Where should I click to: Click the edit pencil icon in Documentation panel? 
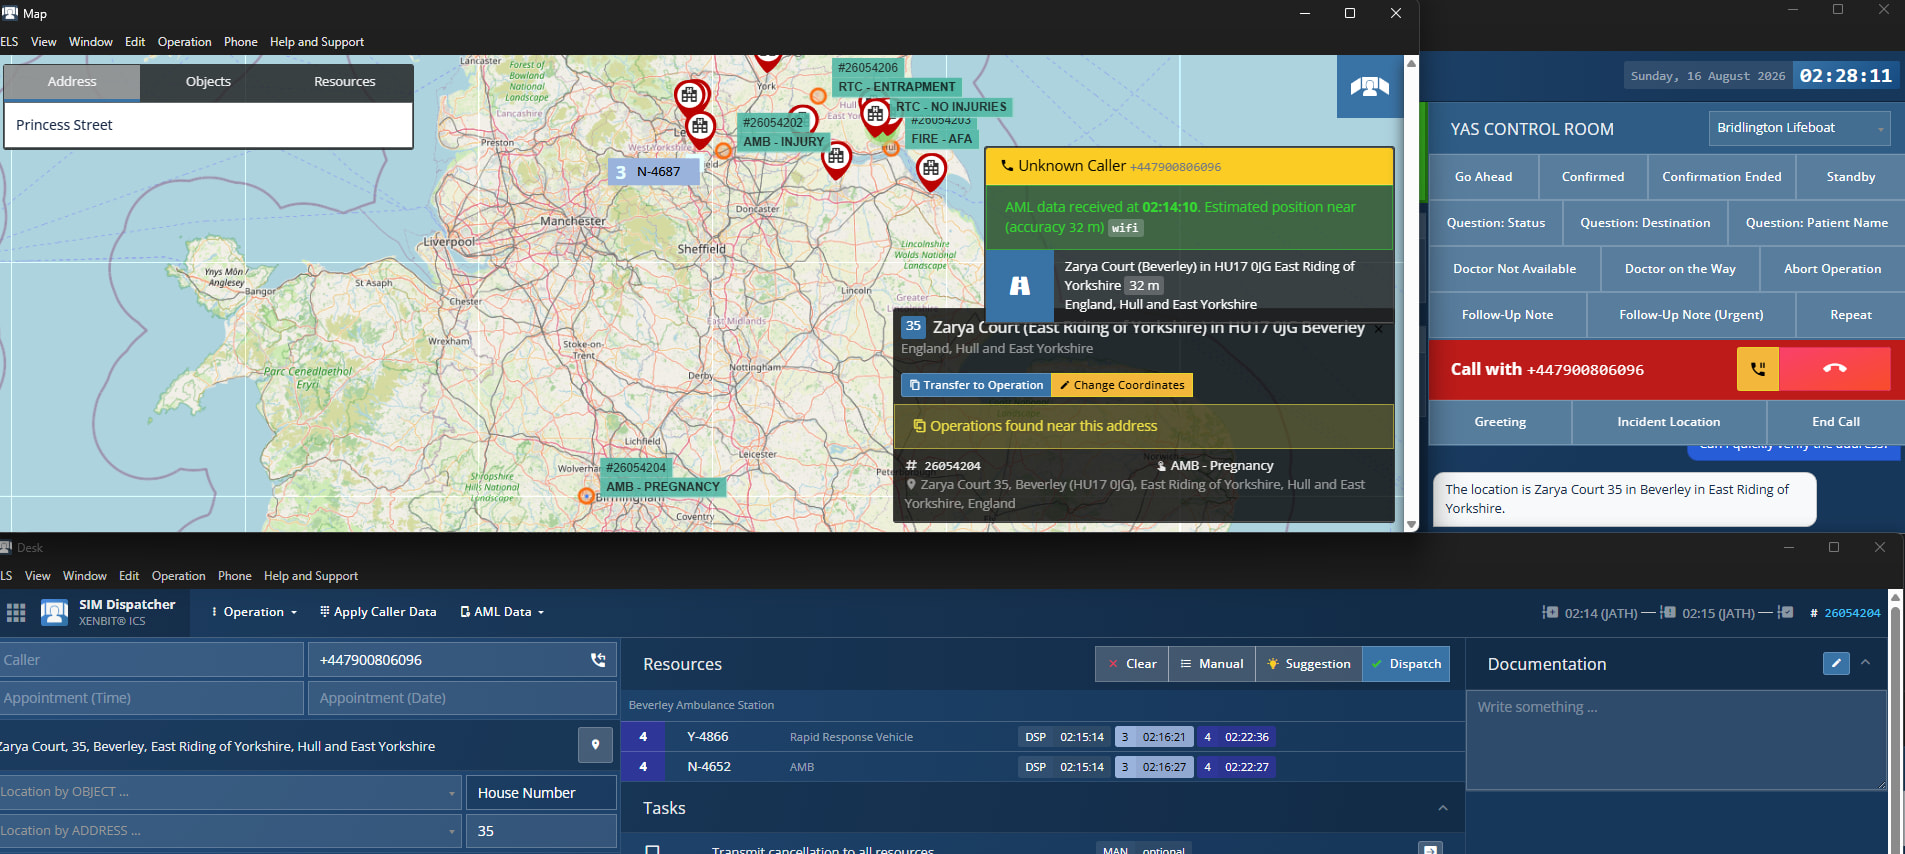click(x=1836, y=663)
